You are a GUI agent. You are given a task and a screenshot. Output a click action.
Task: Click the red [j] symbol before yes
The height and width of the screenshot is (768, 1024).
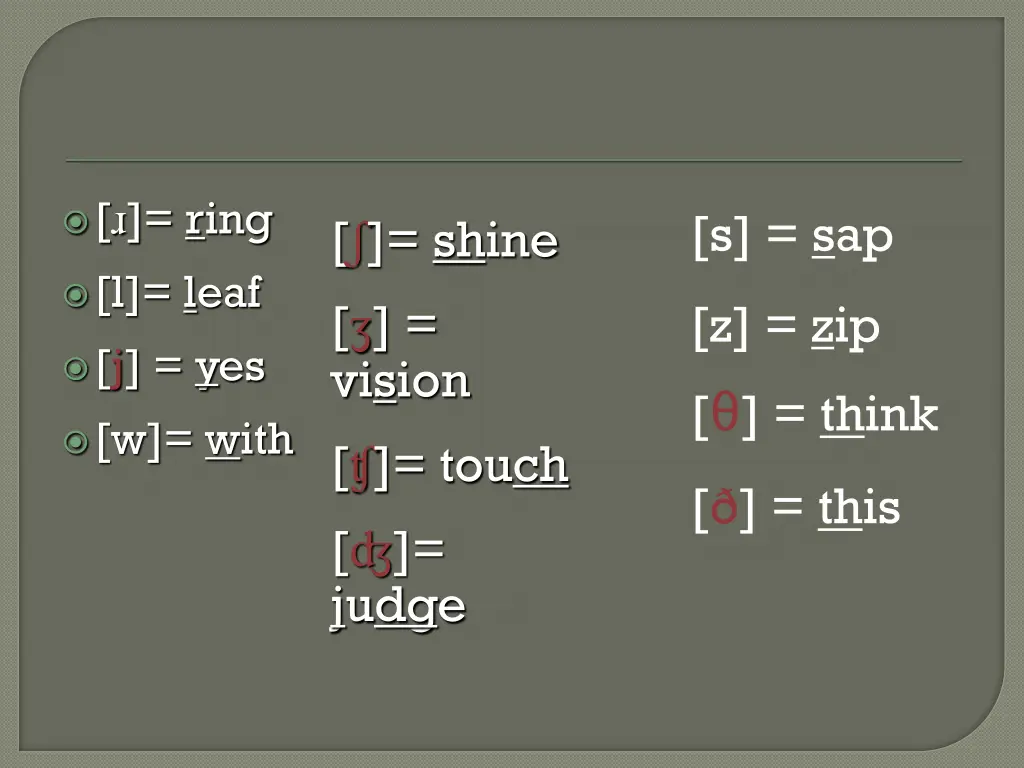click(x=118, y=370)
